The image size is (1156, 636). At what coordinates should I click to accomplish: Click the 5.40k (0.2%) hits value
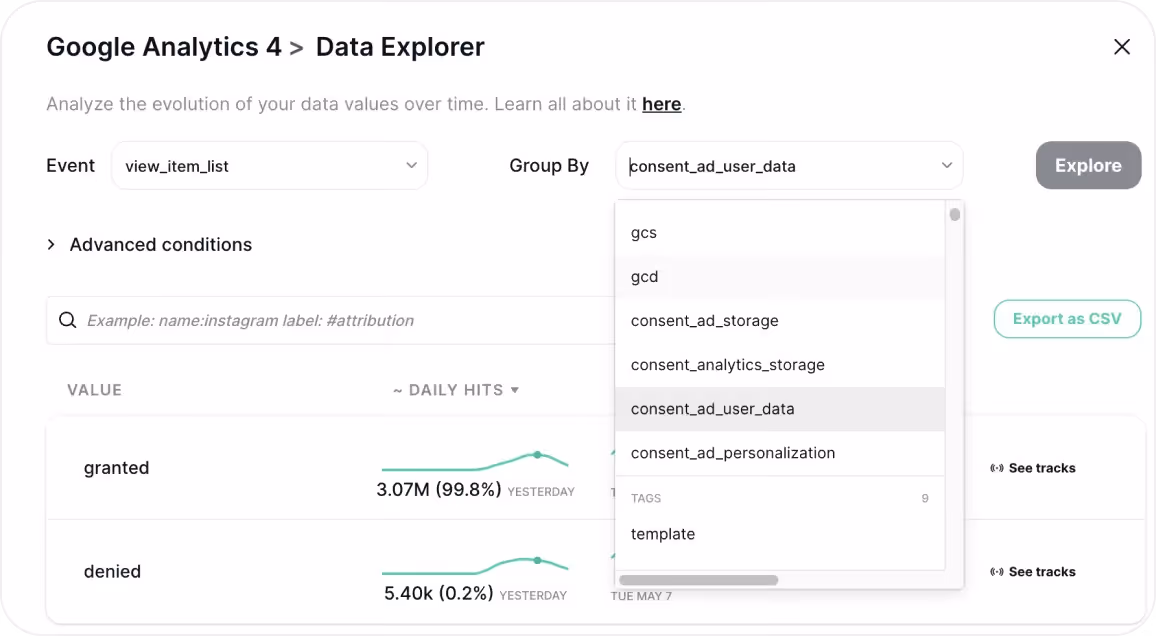[439, 594]
